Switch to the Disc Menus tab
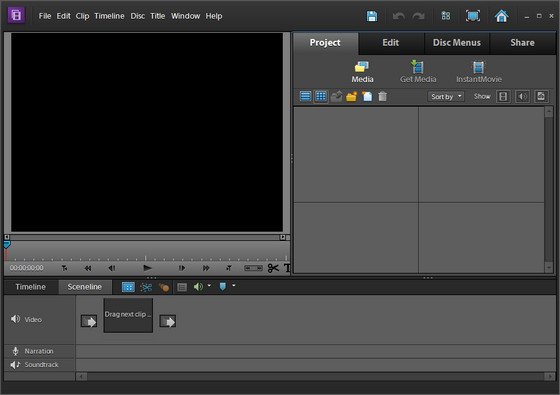The image size is (560, 395). (457, 43)
